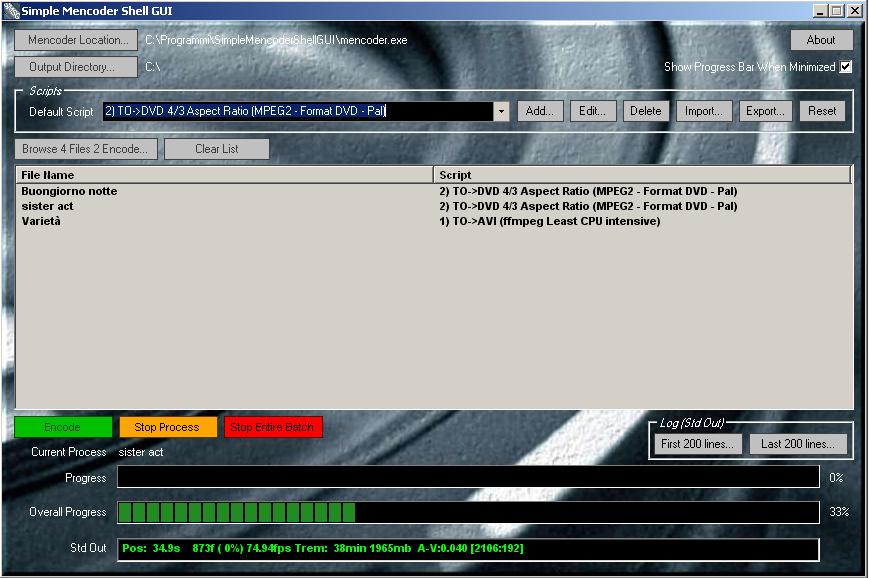Expand the Default Script dropdown arrow

[501, 111]
